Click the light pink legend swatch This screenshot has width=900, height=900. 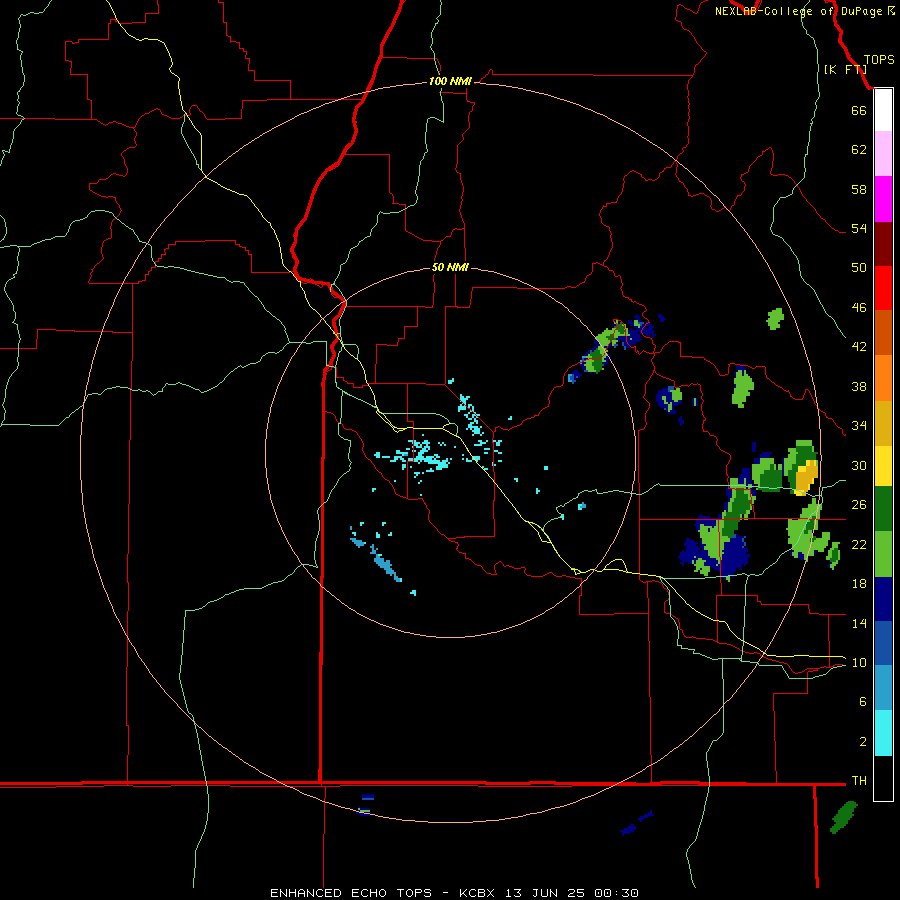tap(883, 153)
